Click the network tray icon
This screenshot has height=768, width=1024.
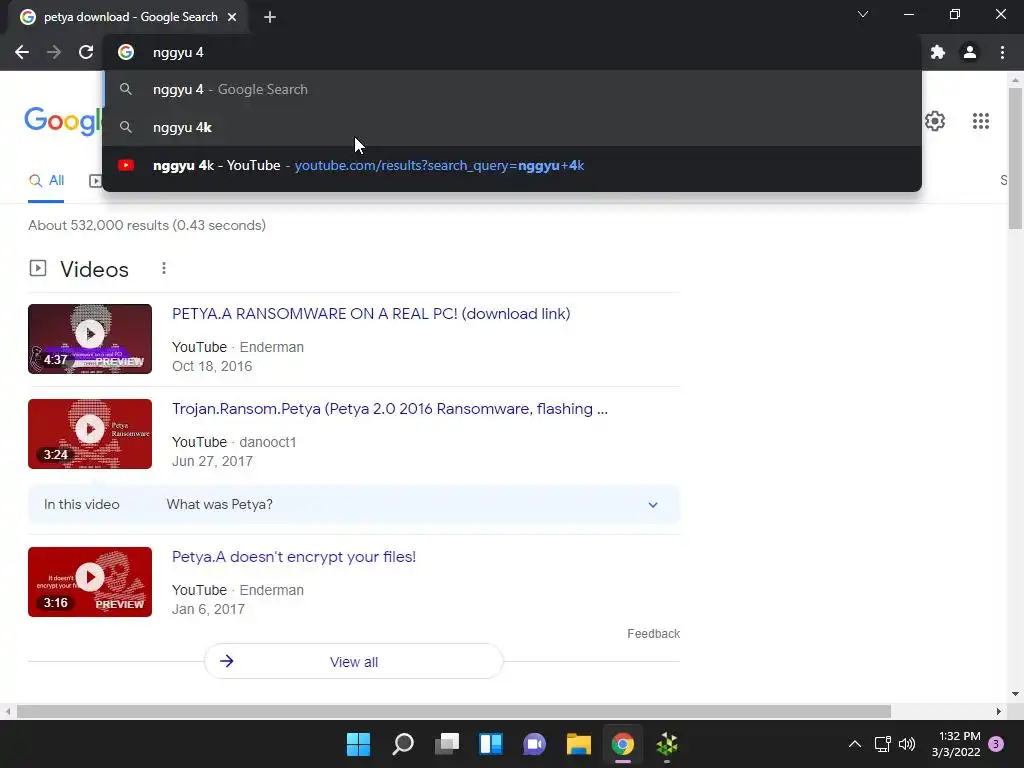coord(882,744)
